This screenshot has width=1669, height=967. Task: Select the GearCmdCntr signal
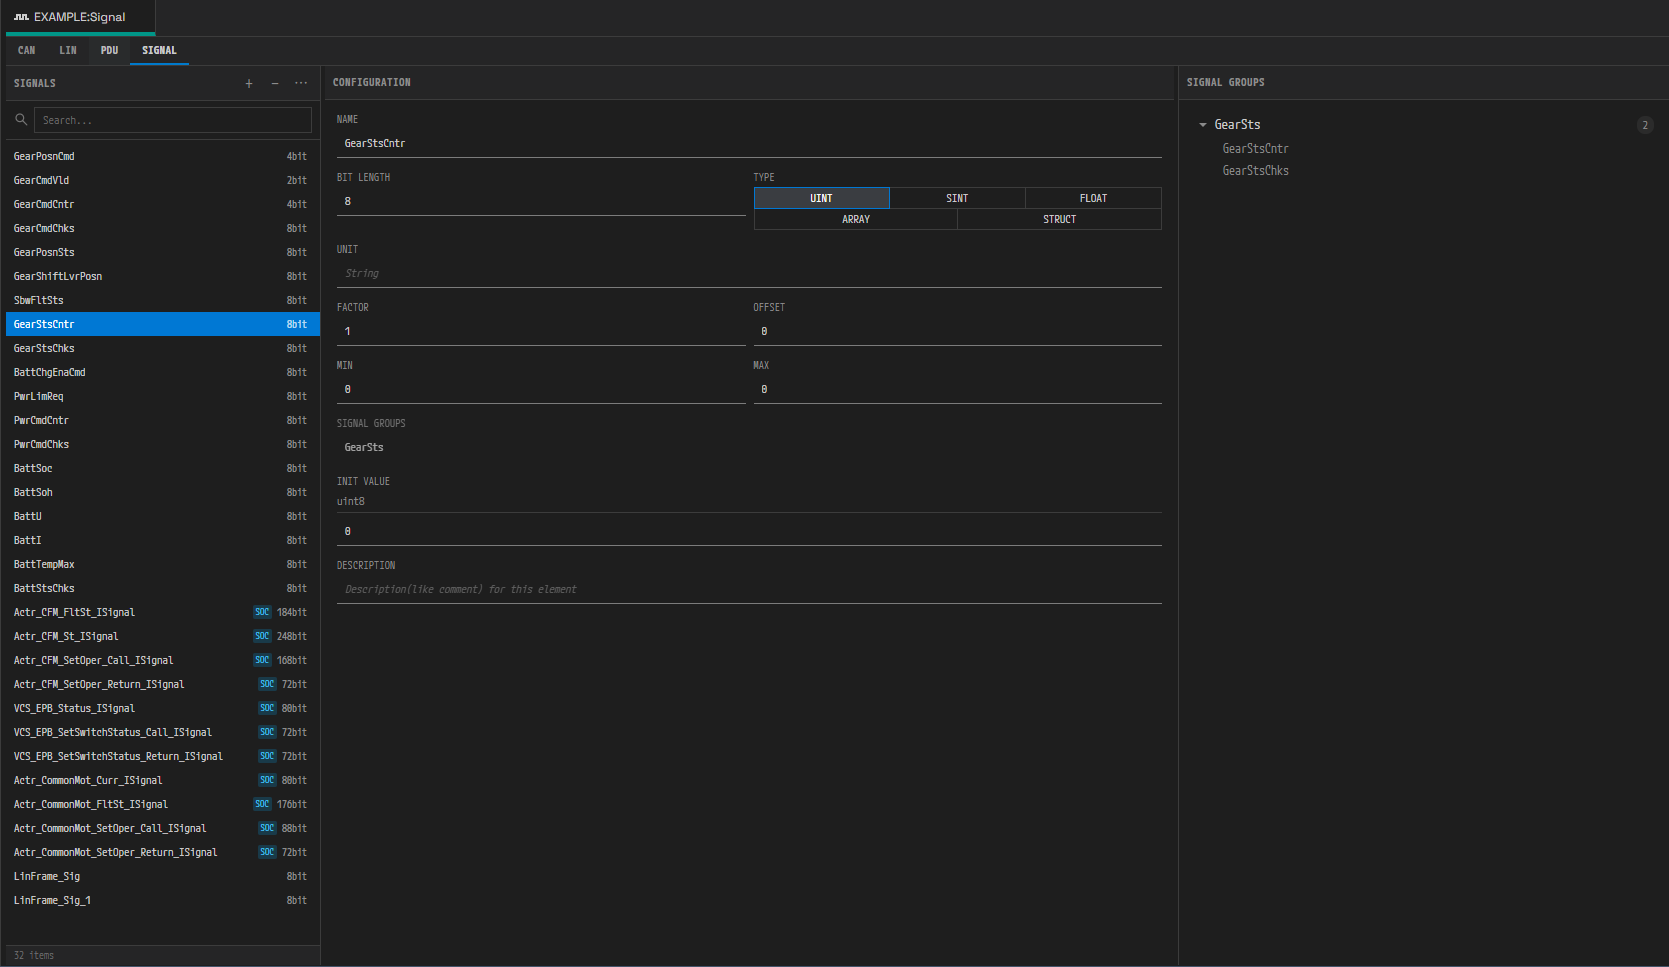[163, 204]
